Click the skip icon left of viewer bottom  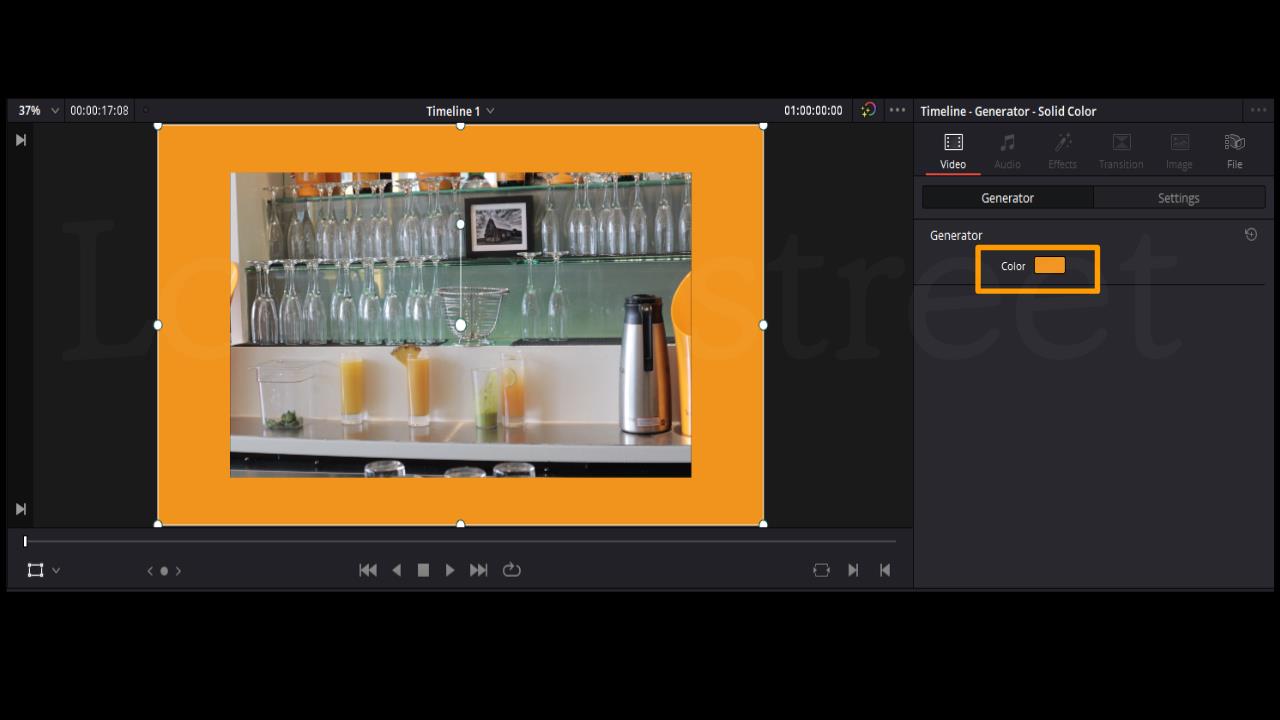[x=20, y=509]
